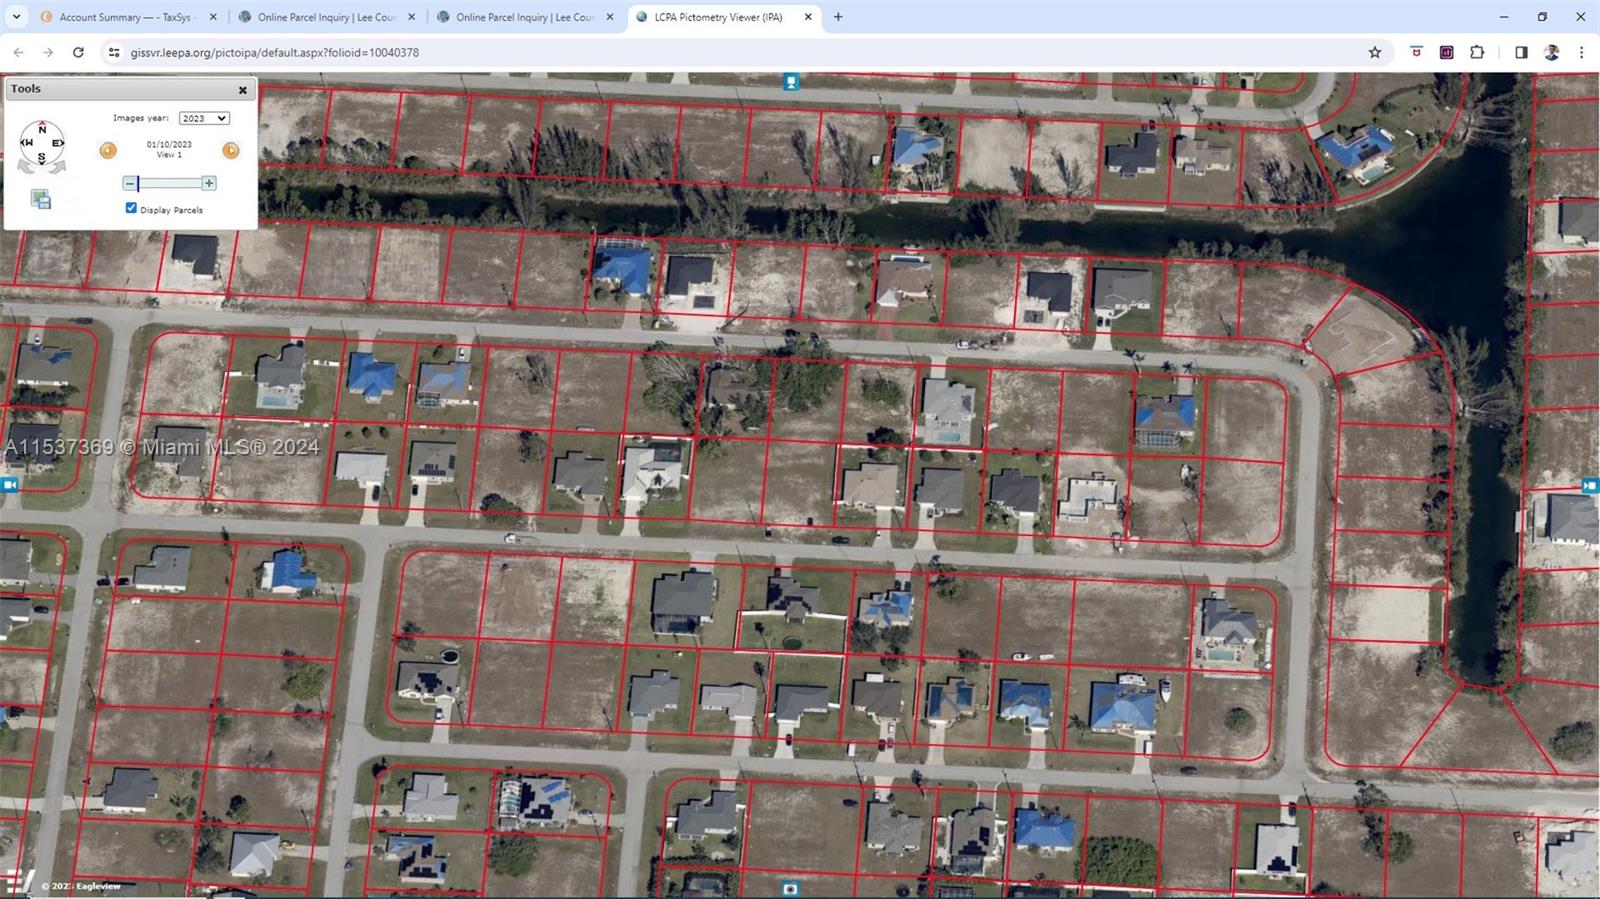The width and height of the screenshot is (1600, 899).
Task: Rotate view to East on compass
Action: pos(58,143)
